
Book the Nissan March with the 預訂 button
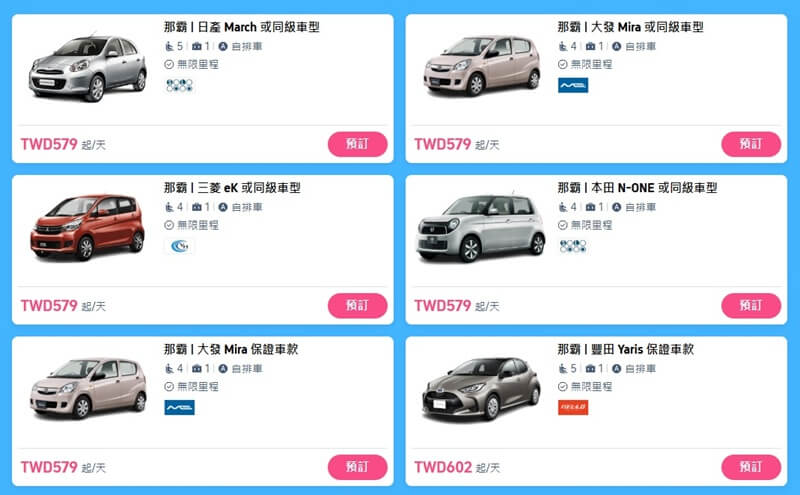coord(357,144)
